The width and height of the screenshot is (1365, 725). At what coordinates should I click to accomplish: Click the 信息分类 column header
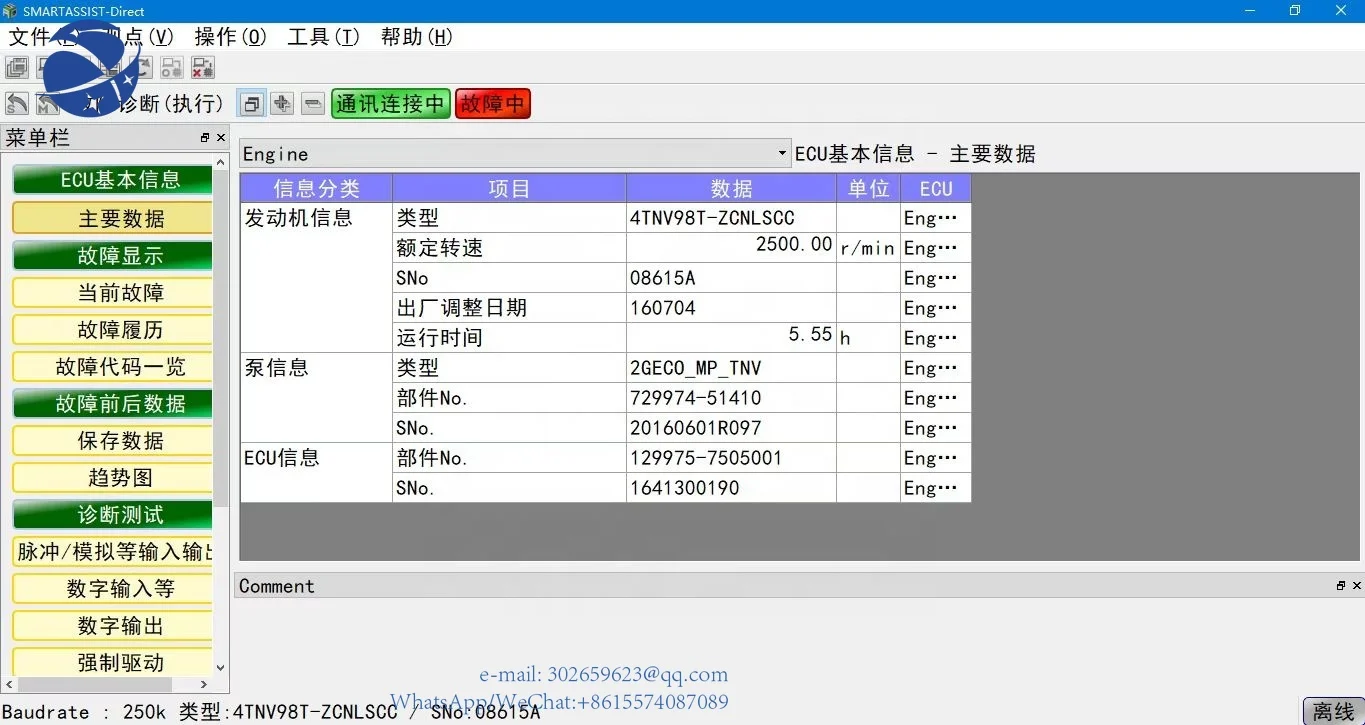tap(316, 188)
